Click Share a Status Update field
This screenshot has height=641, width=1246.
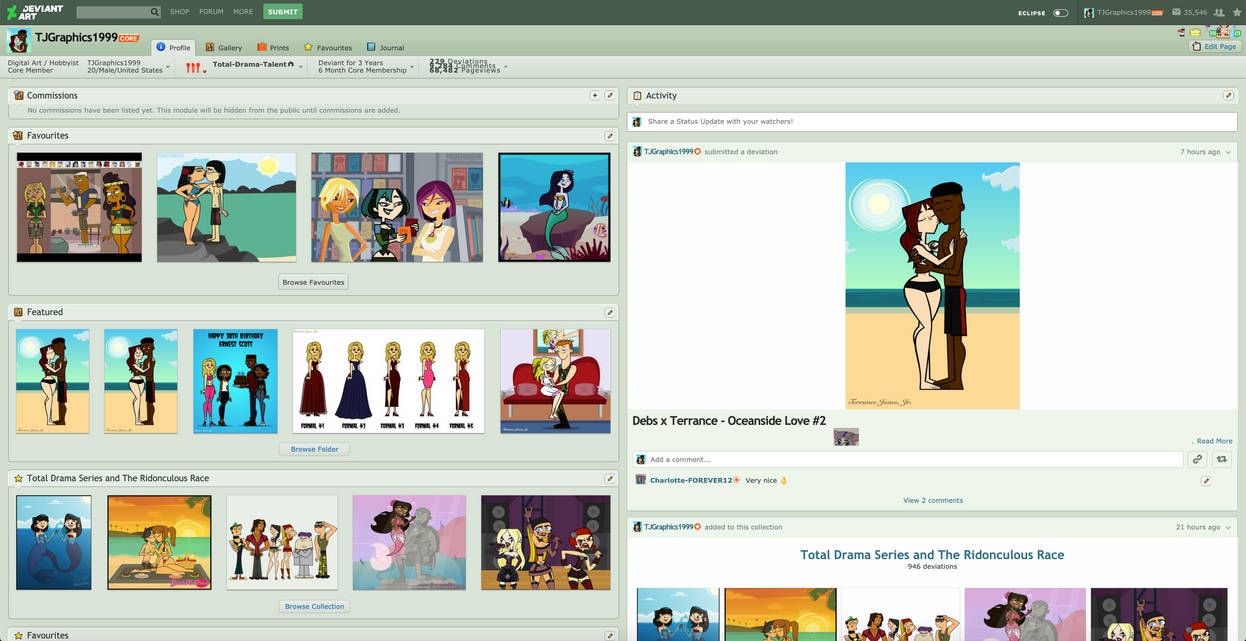pos(932,122)
